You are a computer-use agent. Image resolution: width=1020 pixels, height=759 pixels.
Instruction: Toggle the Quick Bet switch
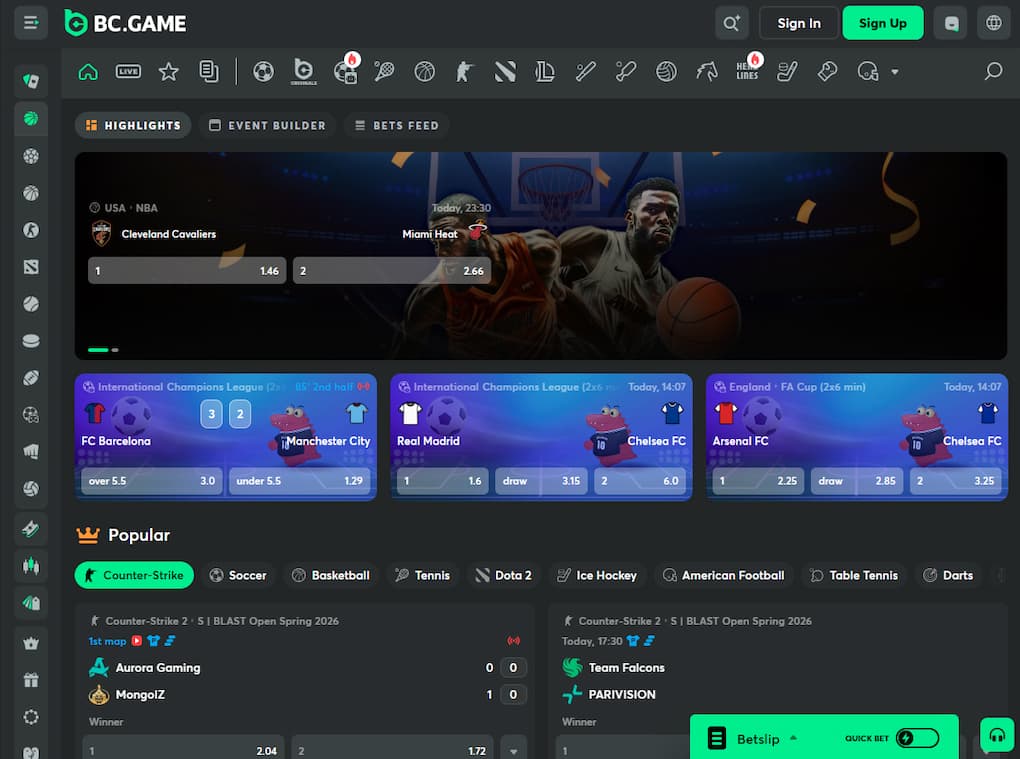click(x=917, y=738)
